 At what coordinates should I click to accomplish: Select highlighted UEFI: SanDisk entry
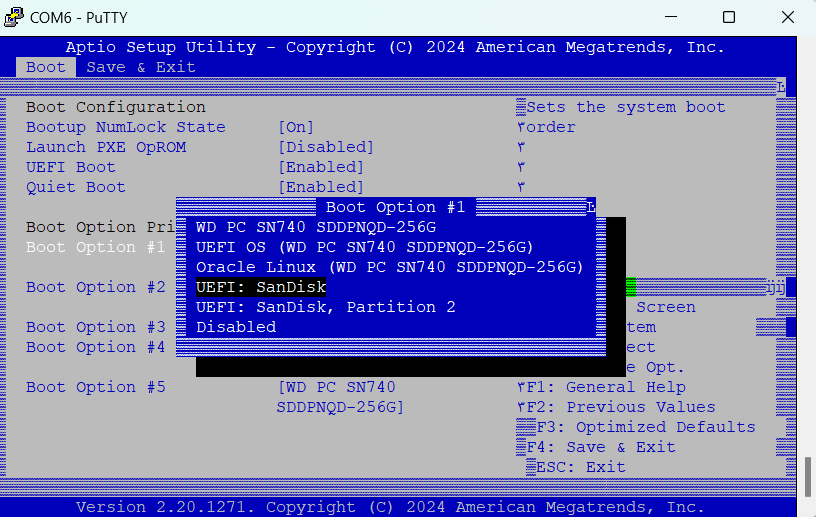pyautogui.click(x=261, y=287)
